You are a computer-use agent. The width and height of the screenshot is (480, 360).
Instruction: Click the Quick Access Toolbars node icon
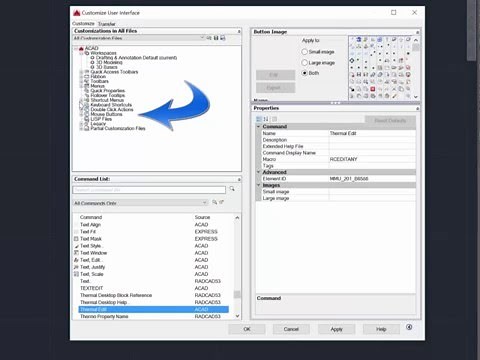pyautogui.click(x=87, y=72)
